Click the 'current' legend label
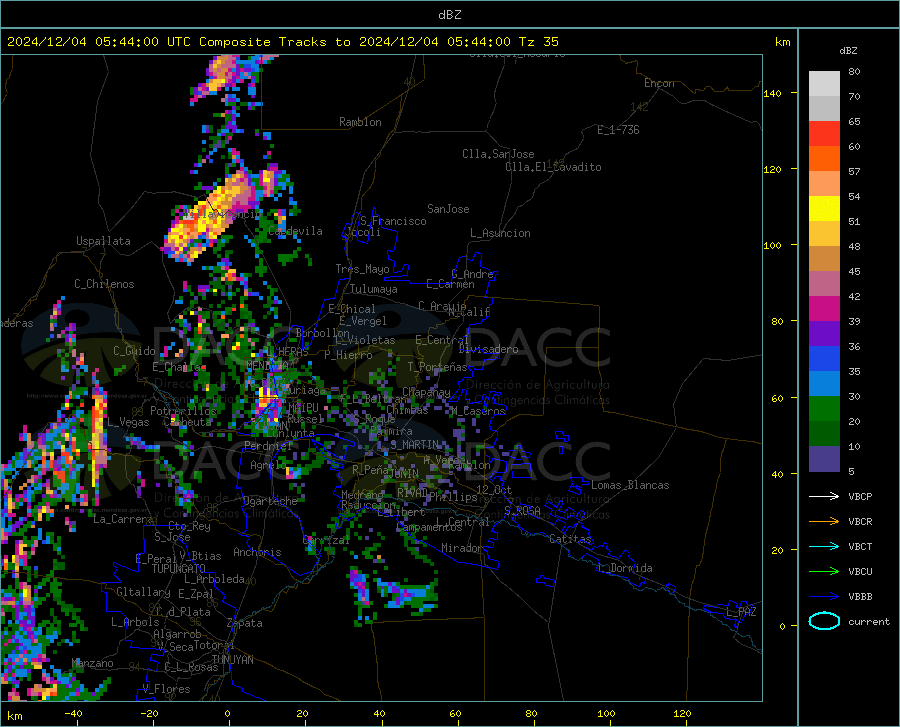The image size is (900, 727). 868,621
